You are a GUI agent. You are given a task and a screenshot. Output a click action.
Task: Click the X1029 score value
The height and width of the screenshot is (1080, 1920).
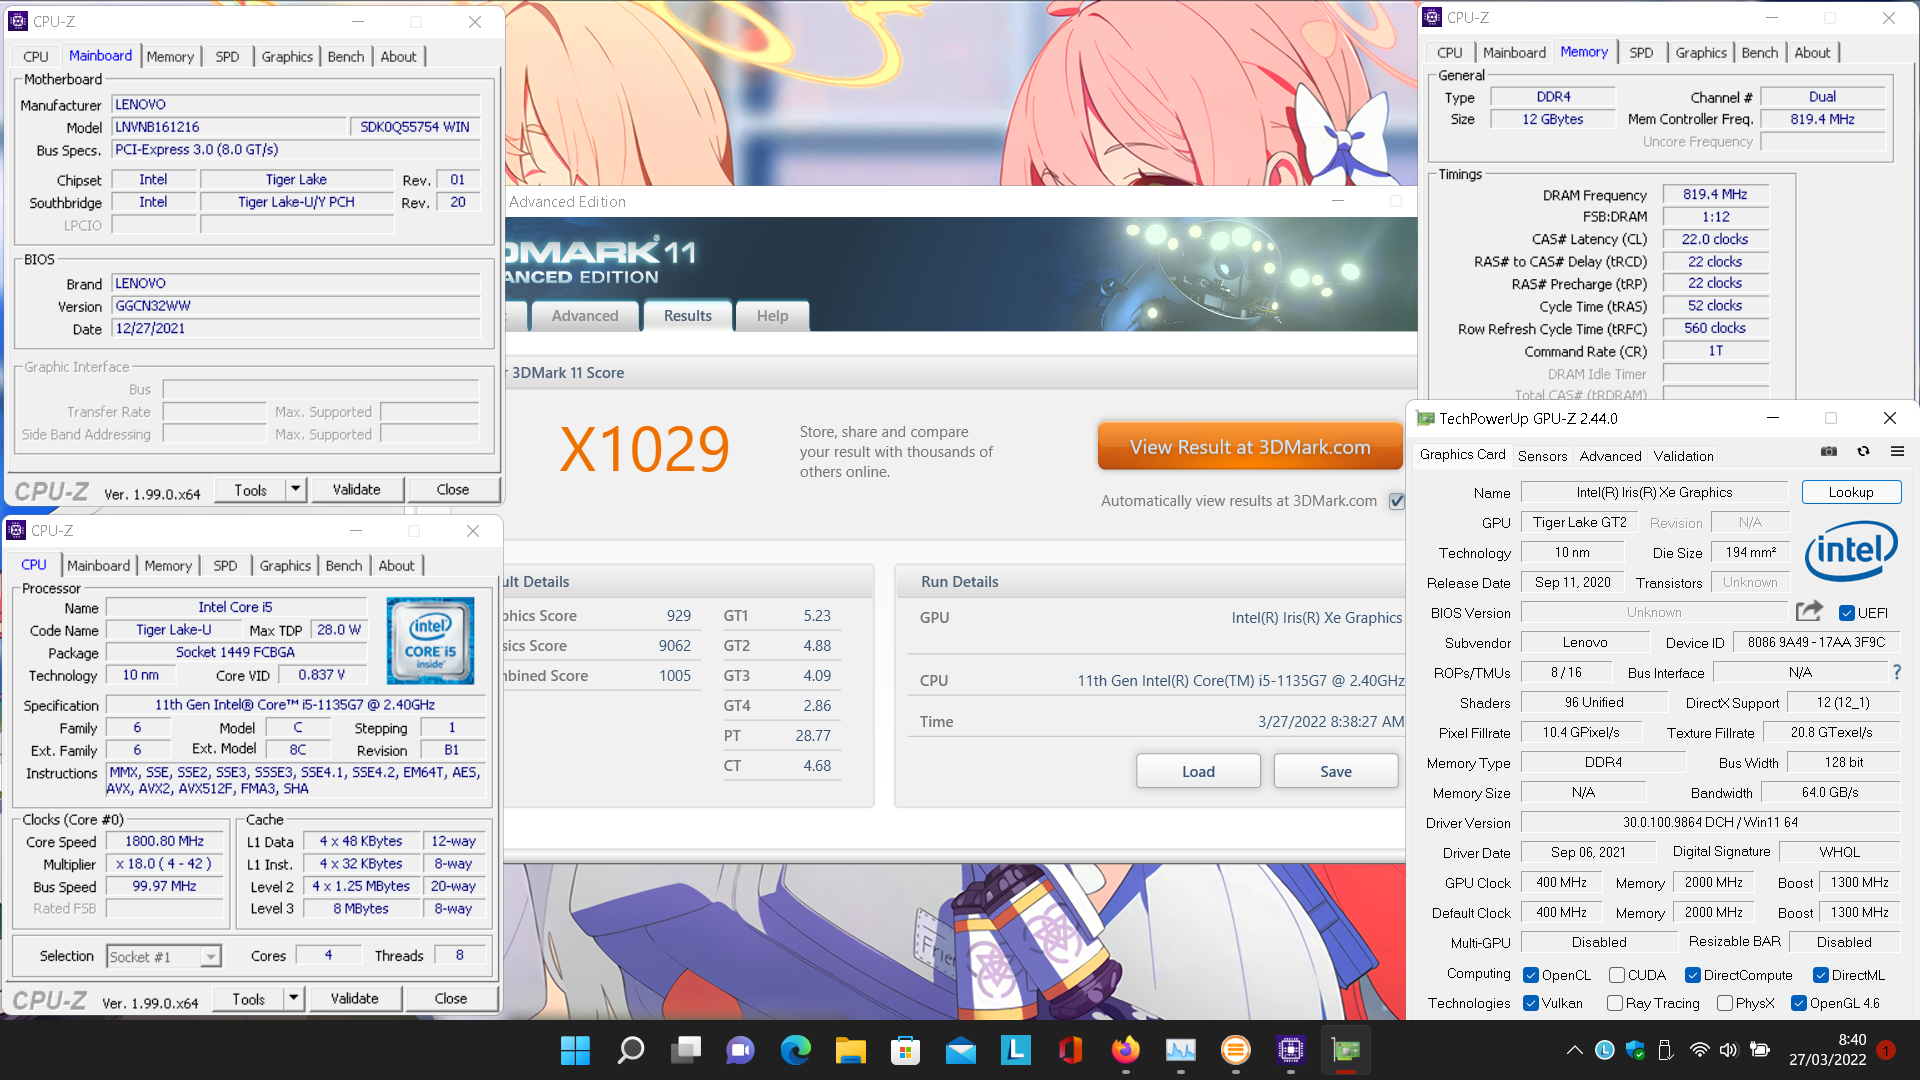coord(644,449)
